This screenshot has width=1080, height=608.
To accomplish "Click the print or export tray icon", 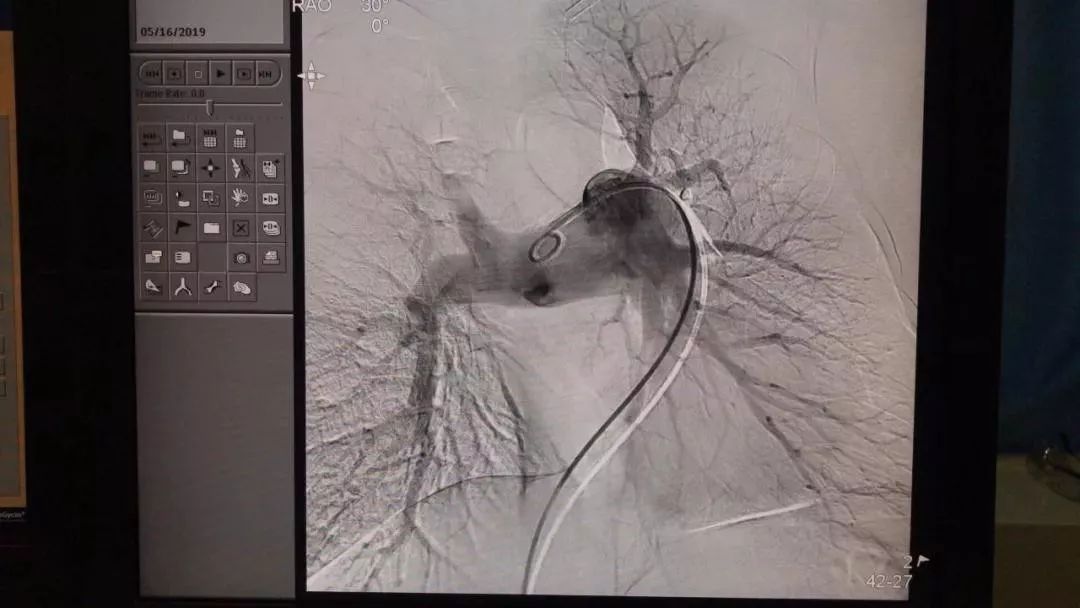I will click(270, 258).
